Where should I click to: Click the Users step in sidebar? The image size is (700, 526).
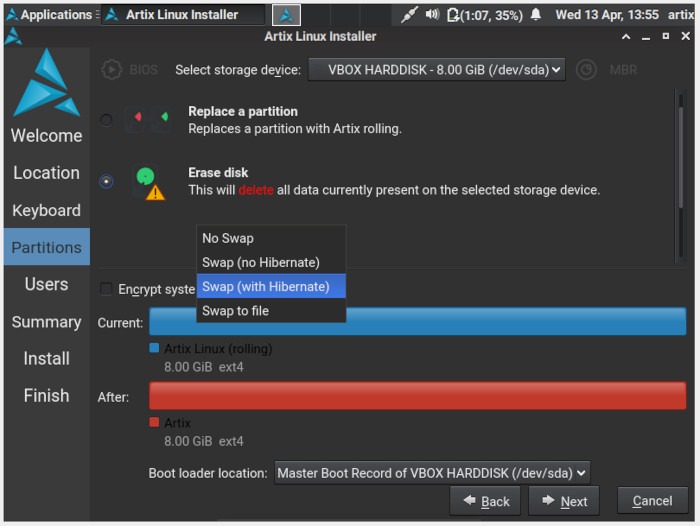(x=47, y=284)
